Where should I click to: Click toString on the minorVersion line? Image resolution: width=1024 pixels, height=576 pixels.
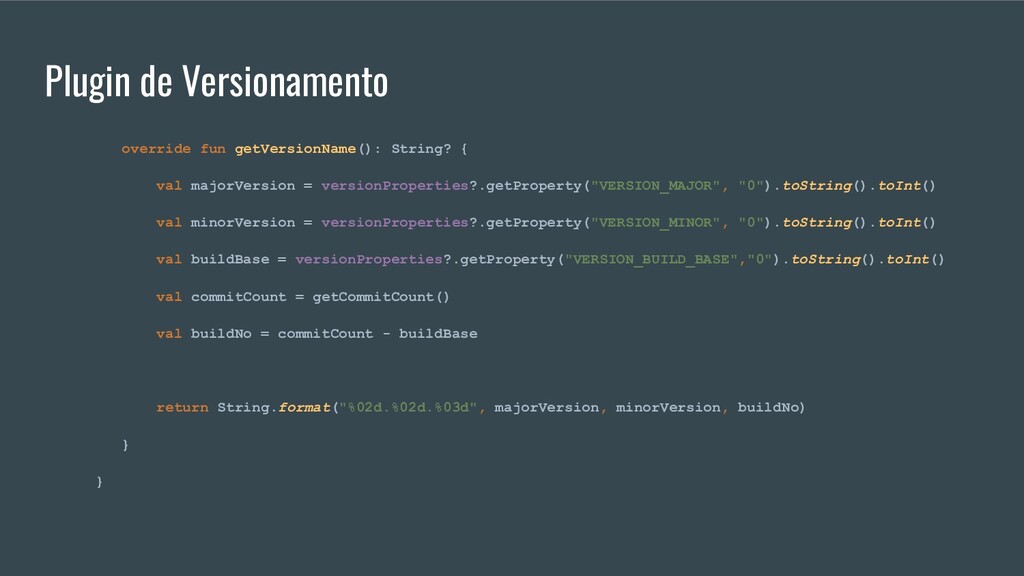pos(817,223)
